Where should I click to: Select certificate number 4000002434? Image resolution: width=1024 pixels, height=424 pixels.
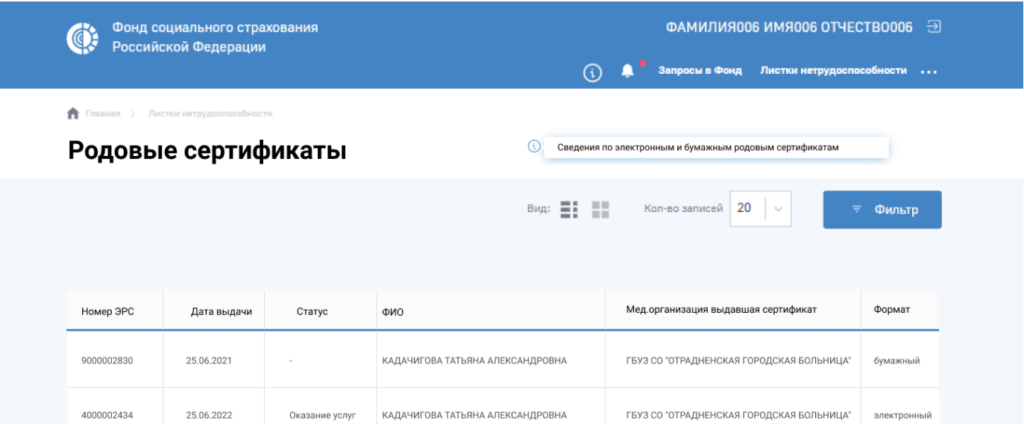107,415
